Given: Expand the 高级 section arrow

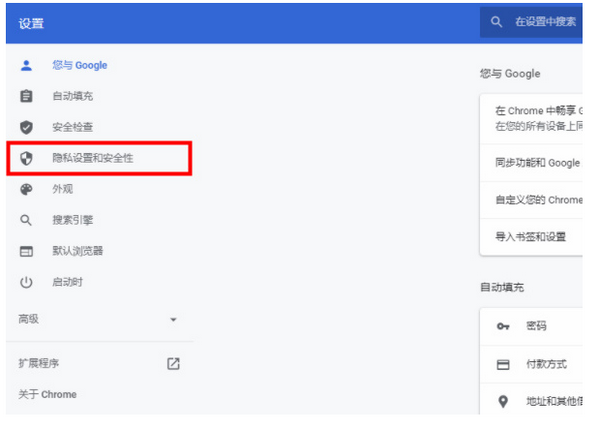Looking at the screenshot, I should 173,320.
